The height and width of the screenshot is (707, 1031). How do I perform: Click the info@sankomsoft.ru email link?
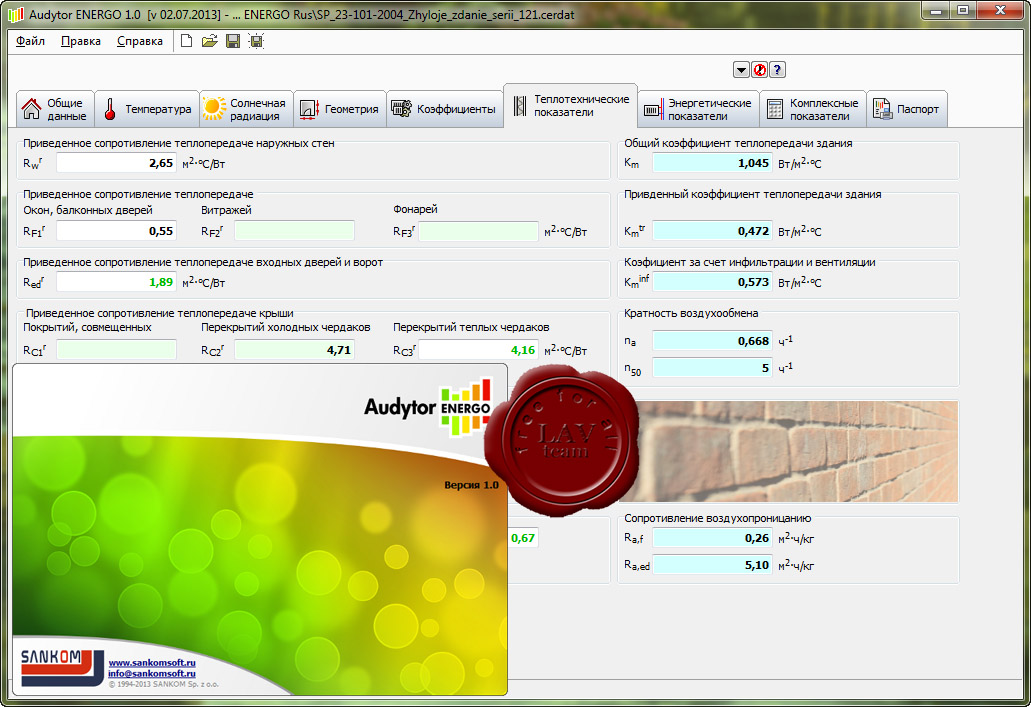(x=152, y=673)
